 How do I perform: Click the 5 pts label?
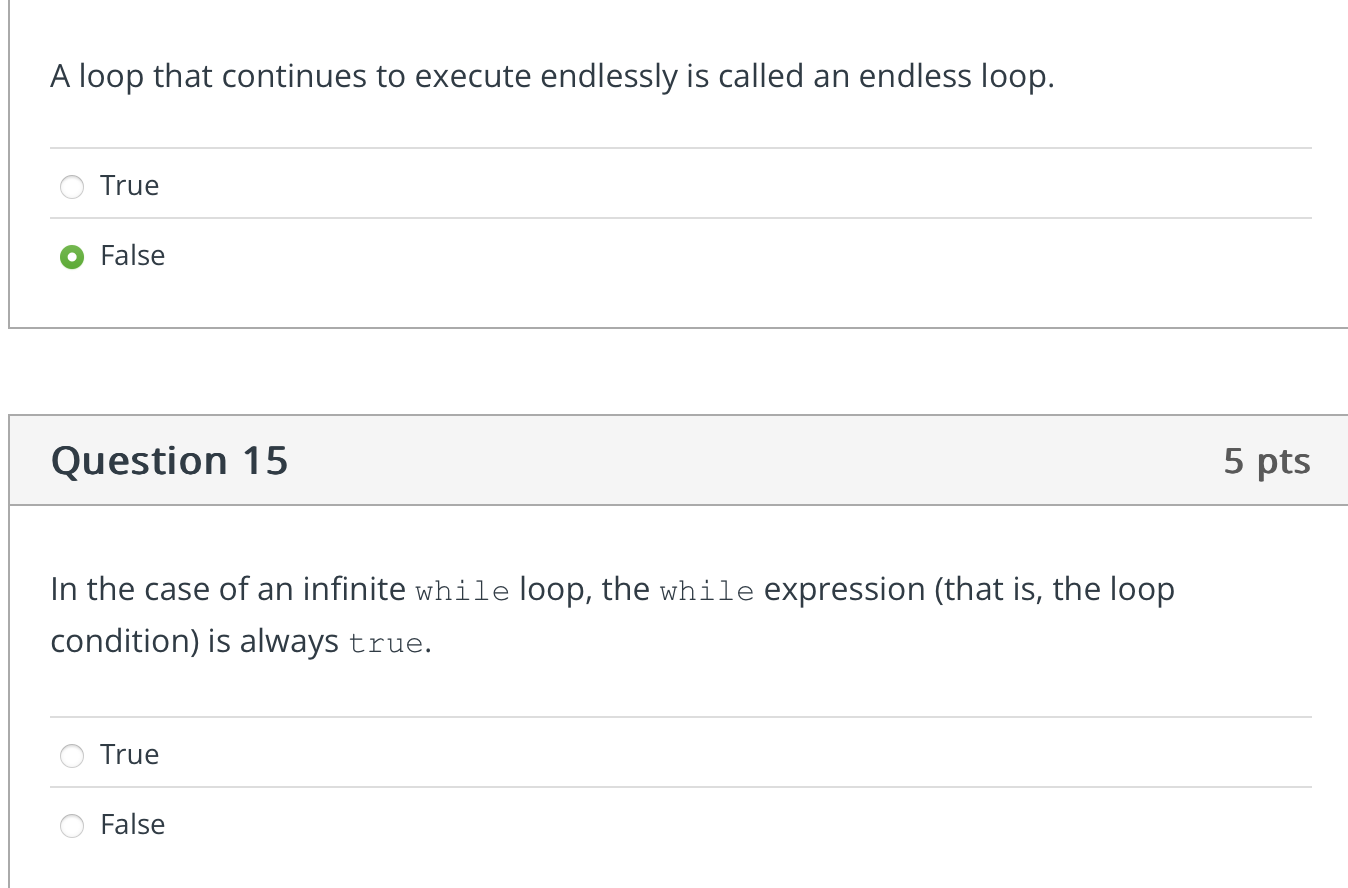[x=1266, y=460]
